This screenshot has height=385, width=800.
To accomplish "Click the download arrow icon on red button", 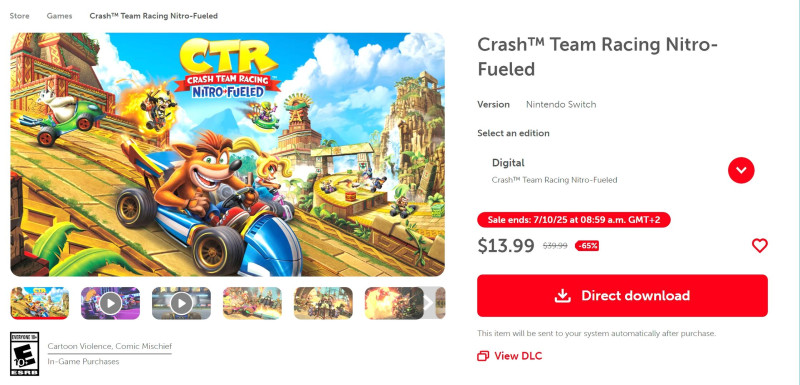I will pyautogui.click(x=562, y=296).
